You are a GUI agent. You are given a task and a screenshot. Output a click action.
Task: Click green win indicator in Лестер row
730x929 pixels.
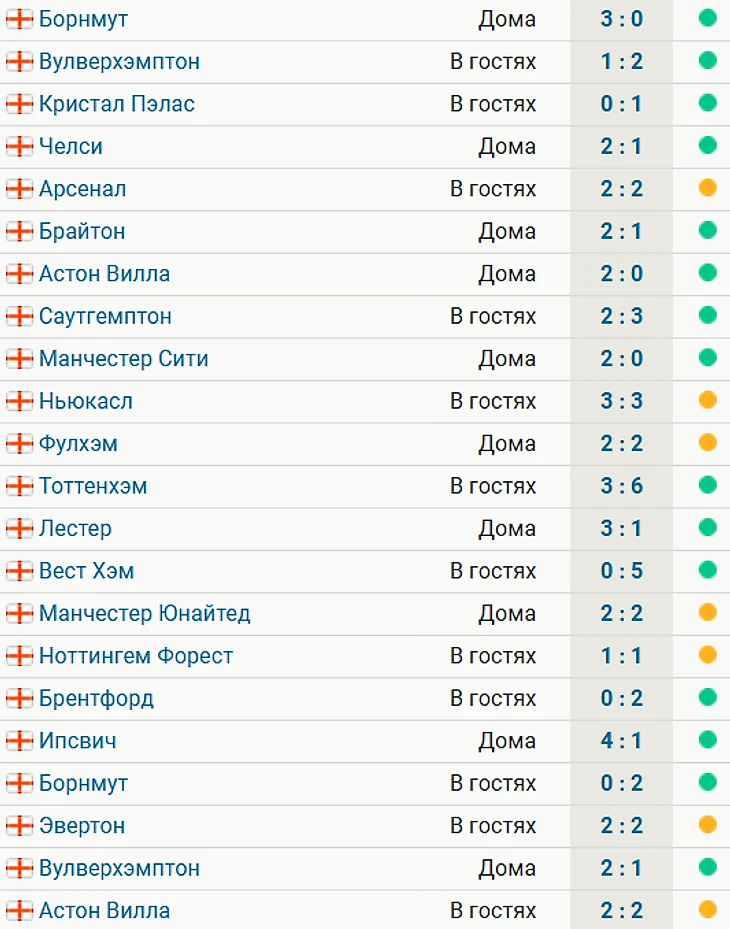coord(708,527)
